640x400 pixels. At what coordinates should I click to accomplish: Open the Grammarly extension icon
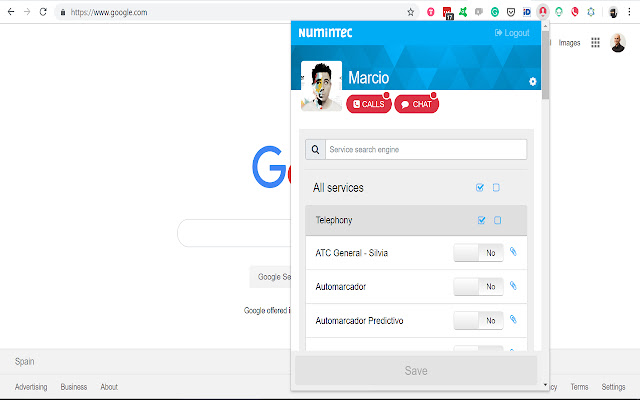point(495,12)
